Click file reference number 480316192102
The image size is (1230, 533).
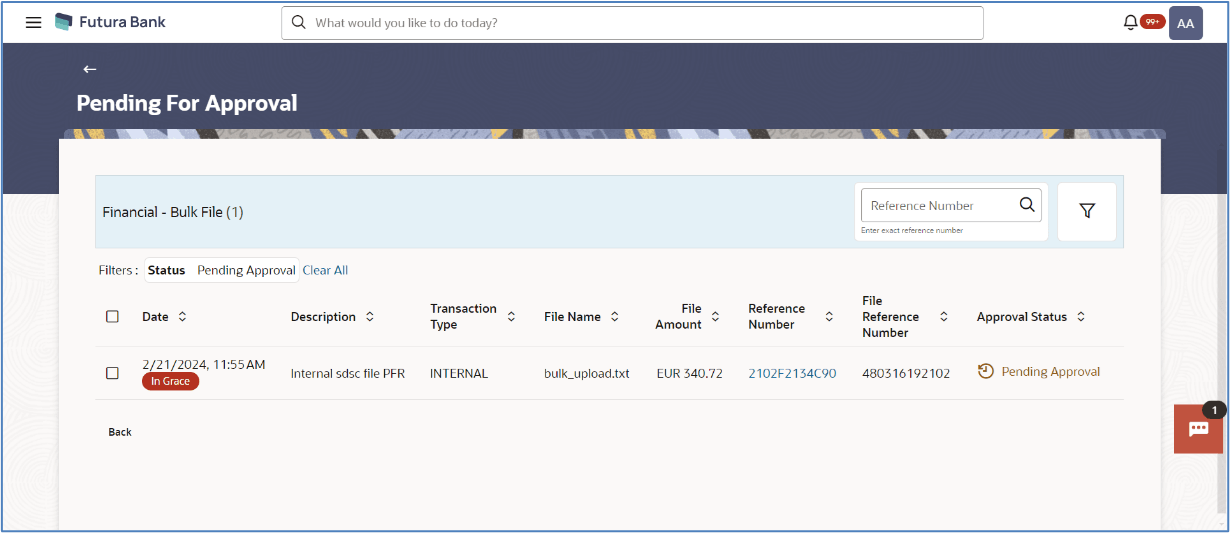(906, 373)
